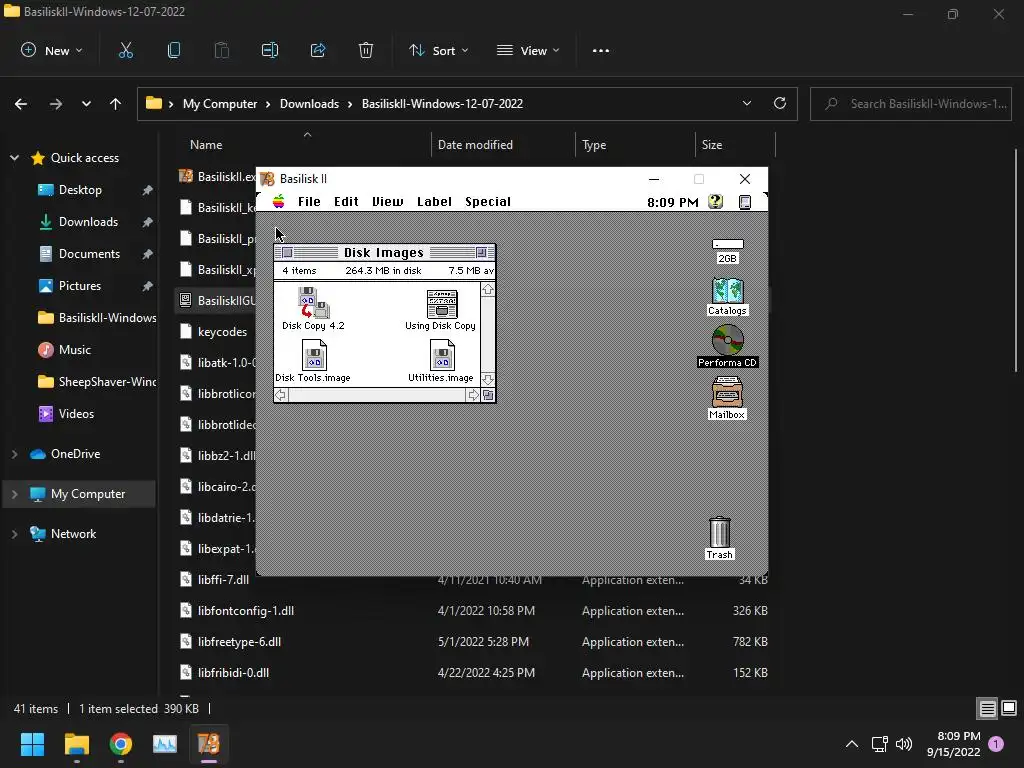Viewport: 1024px width, 768px height.
Task: Select the 2GB disk icon on Mac desktop
Action: click(728, 245)
